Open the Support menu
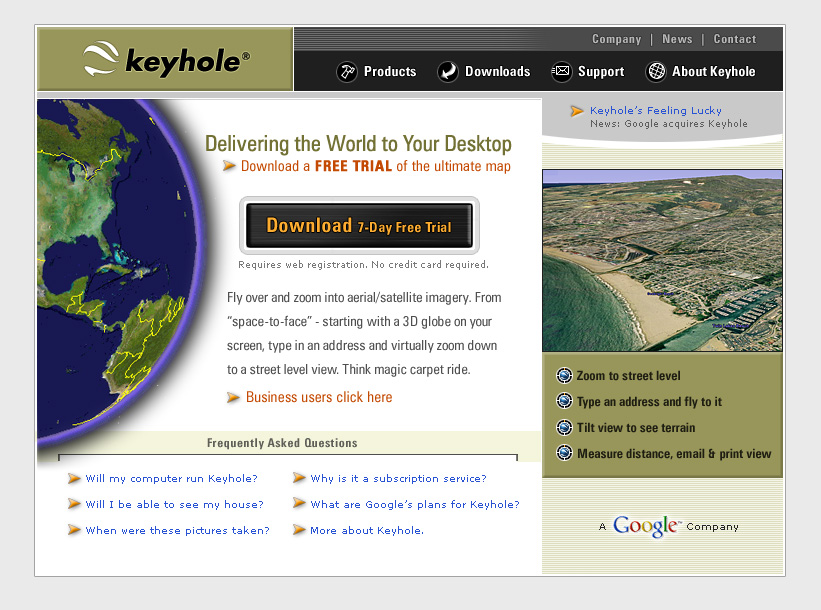The height and width of the screenshot is (610, 821). pyautogui.click(x=601, y=72)
